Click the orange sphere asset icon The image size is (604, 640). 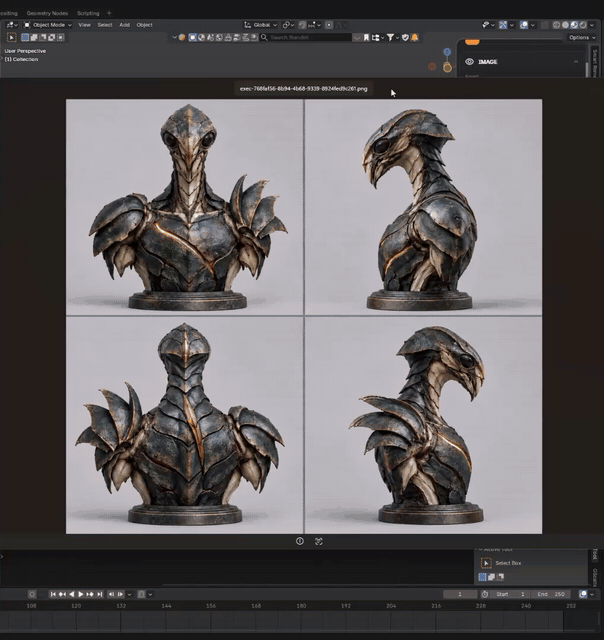182,37
